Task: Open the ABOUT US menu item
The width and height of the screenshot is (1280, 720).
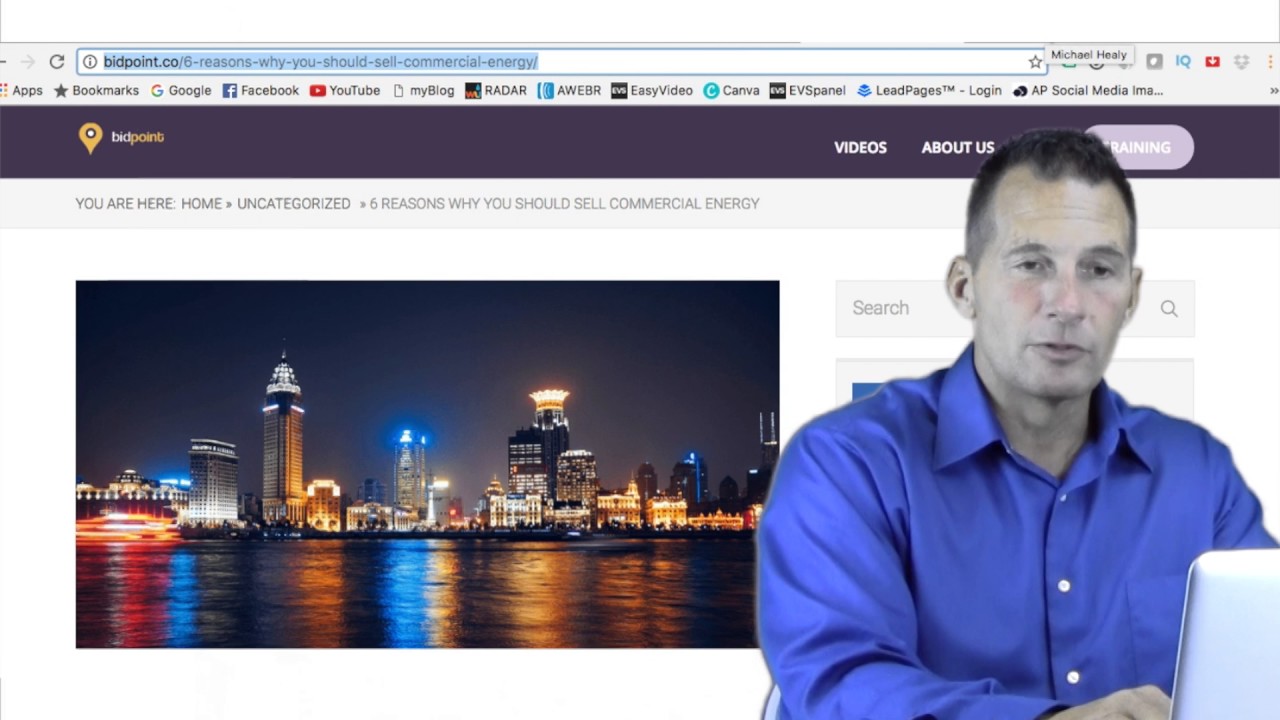Action: 958,147
